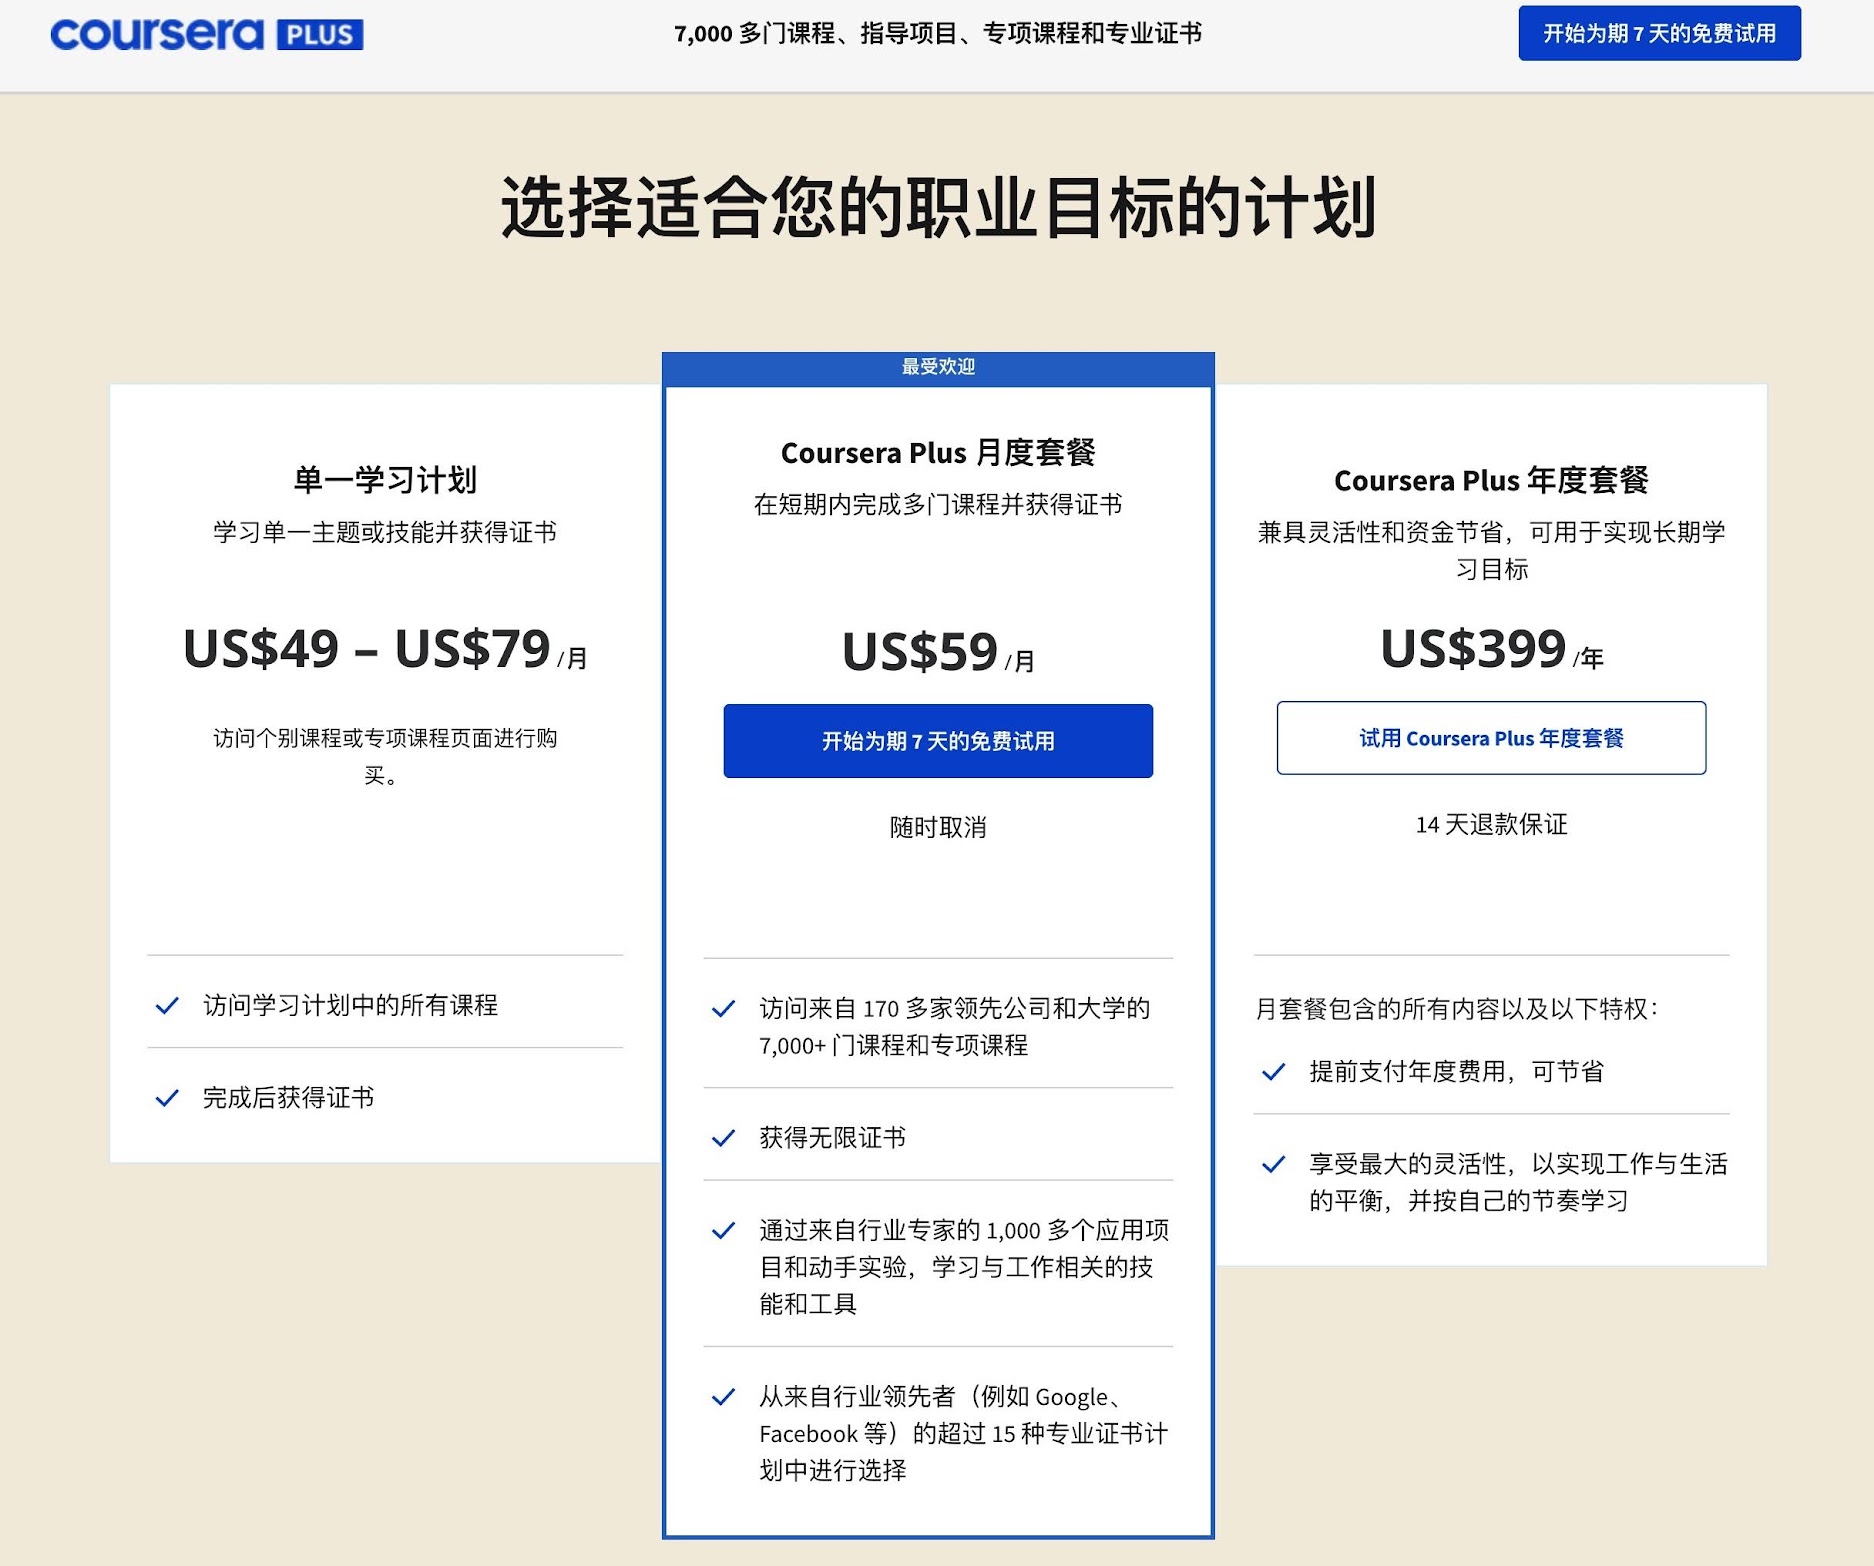Click the 随时取消 text
The image size is (1874, 1566).
pos(938,827)
